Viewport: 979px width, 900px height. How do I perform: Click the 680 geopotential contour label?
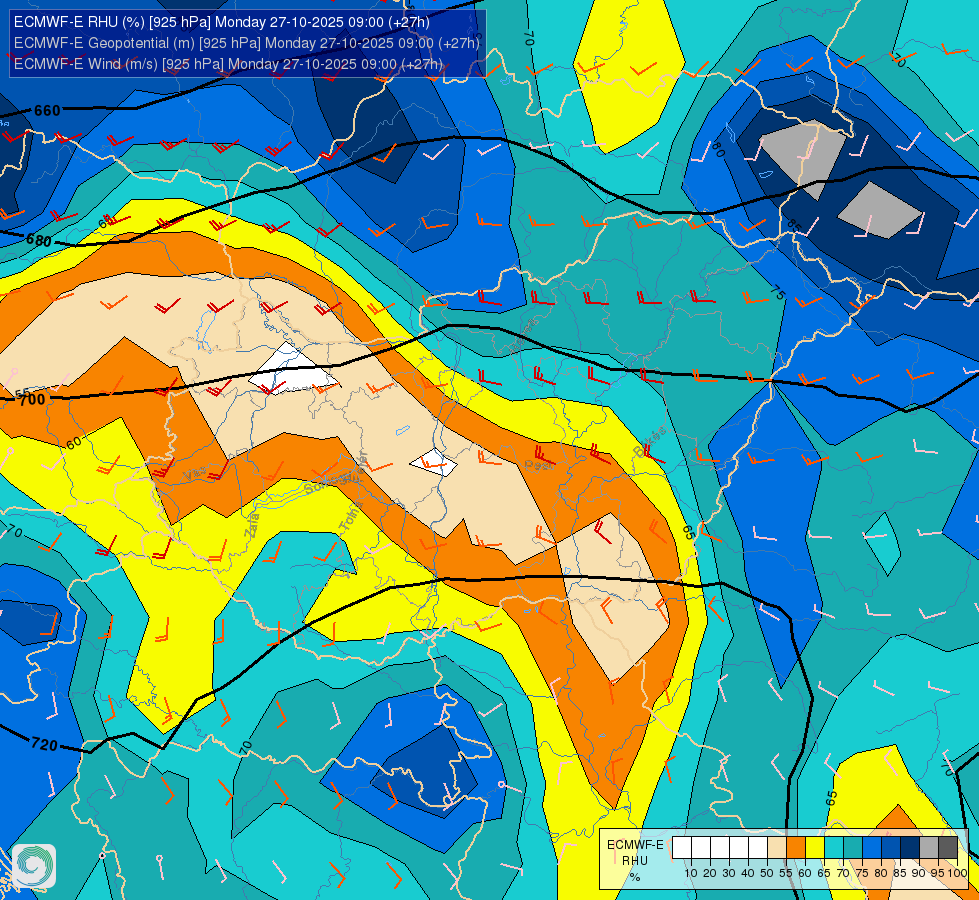[x=39, y=240]
